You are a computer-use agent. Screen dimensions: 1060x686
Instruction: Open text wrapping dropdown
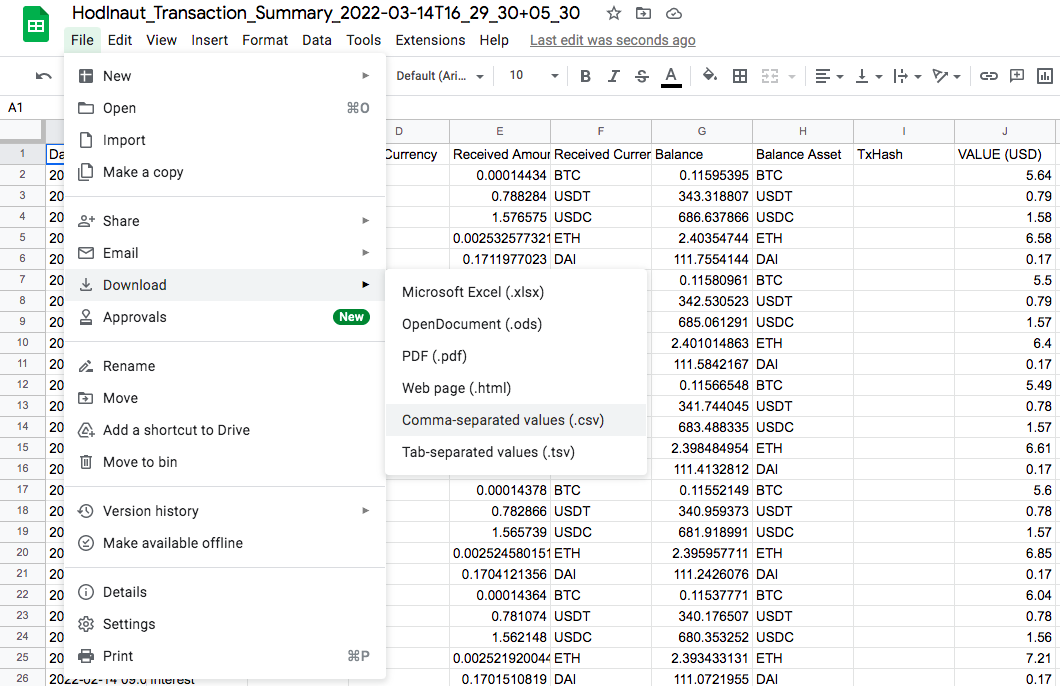(907, 76)
